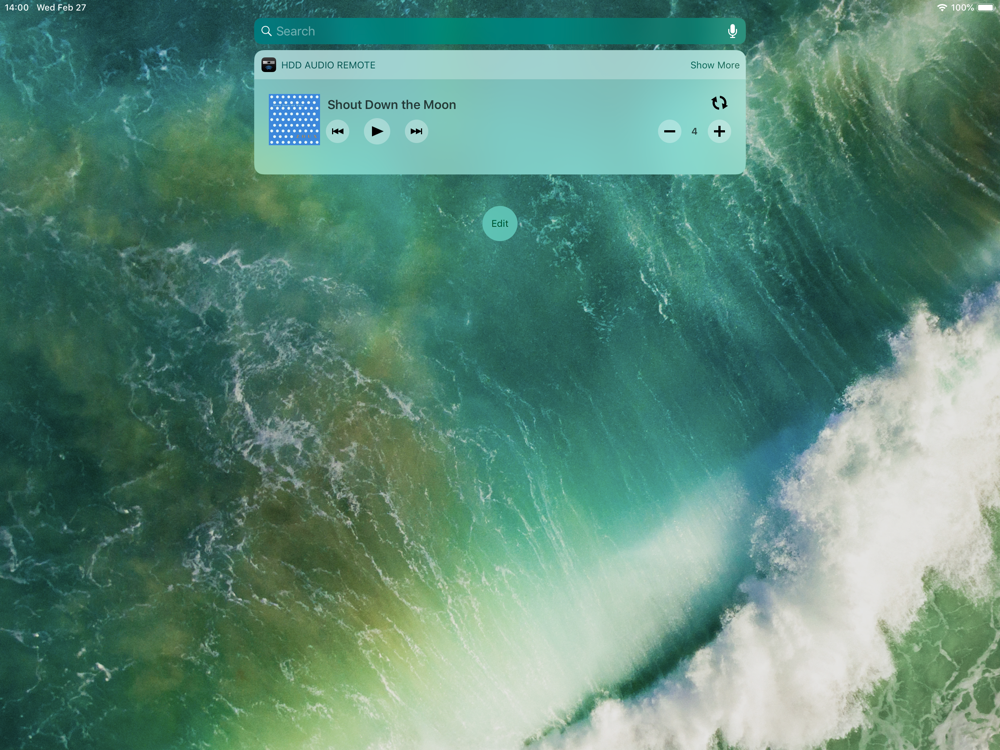1000x750 pixels.
Task: Open the Edit widgets button
Action: 500,224
